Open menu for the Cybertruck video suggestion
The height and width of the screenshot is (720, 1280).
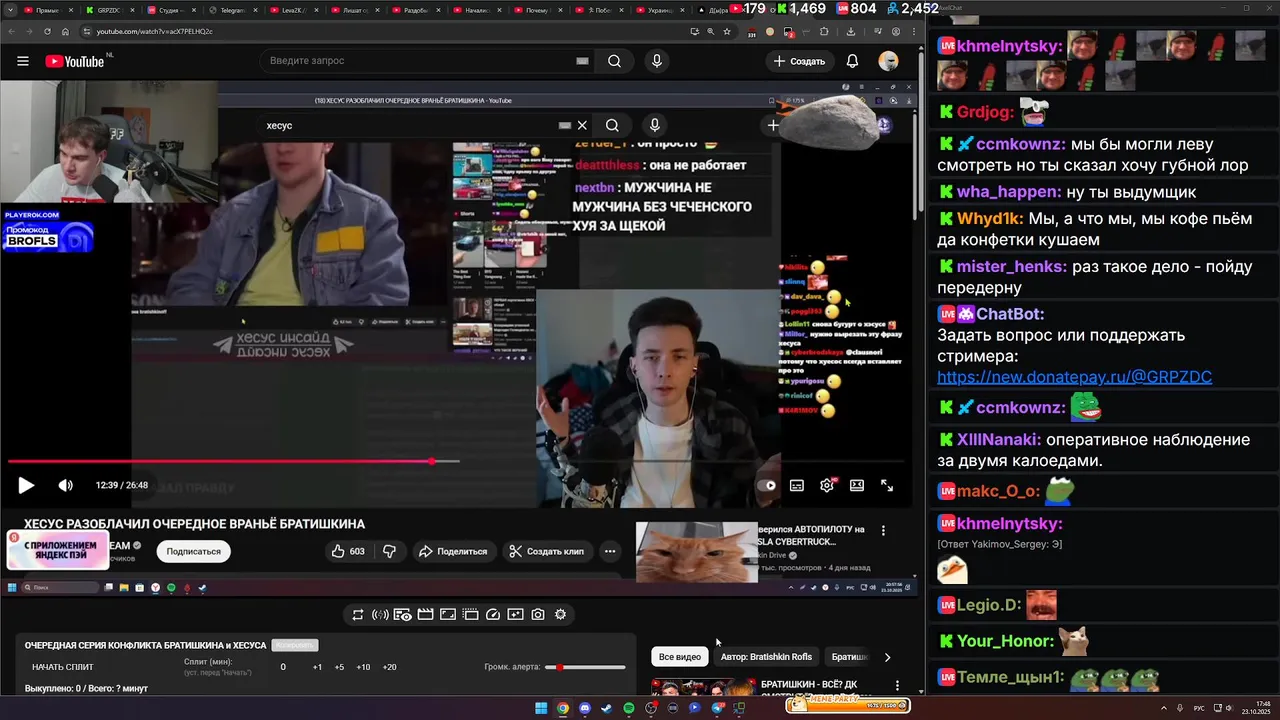click(x=883, y=530)
